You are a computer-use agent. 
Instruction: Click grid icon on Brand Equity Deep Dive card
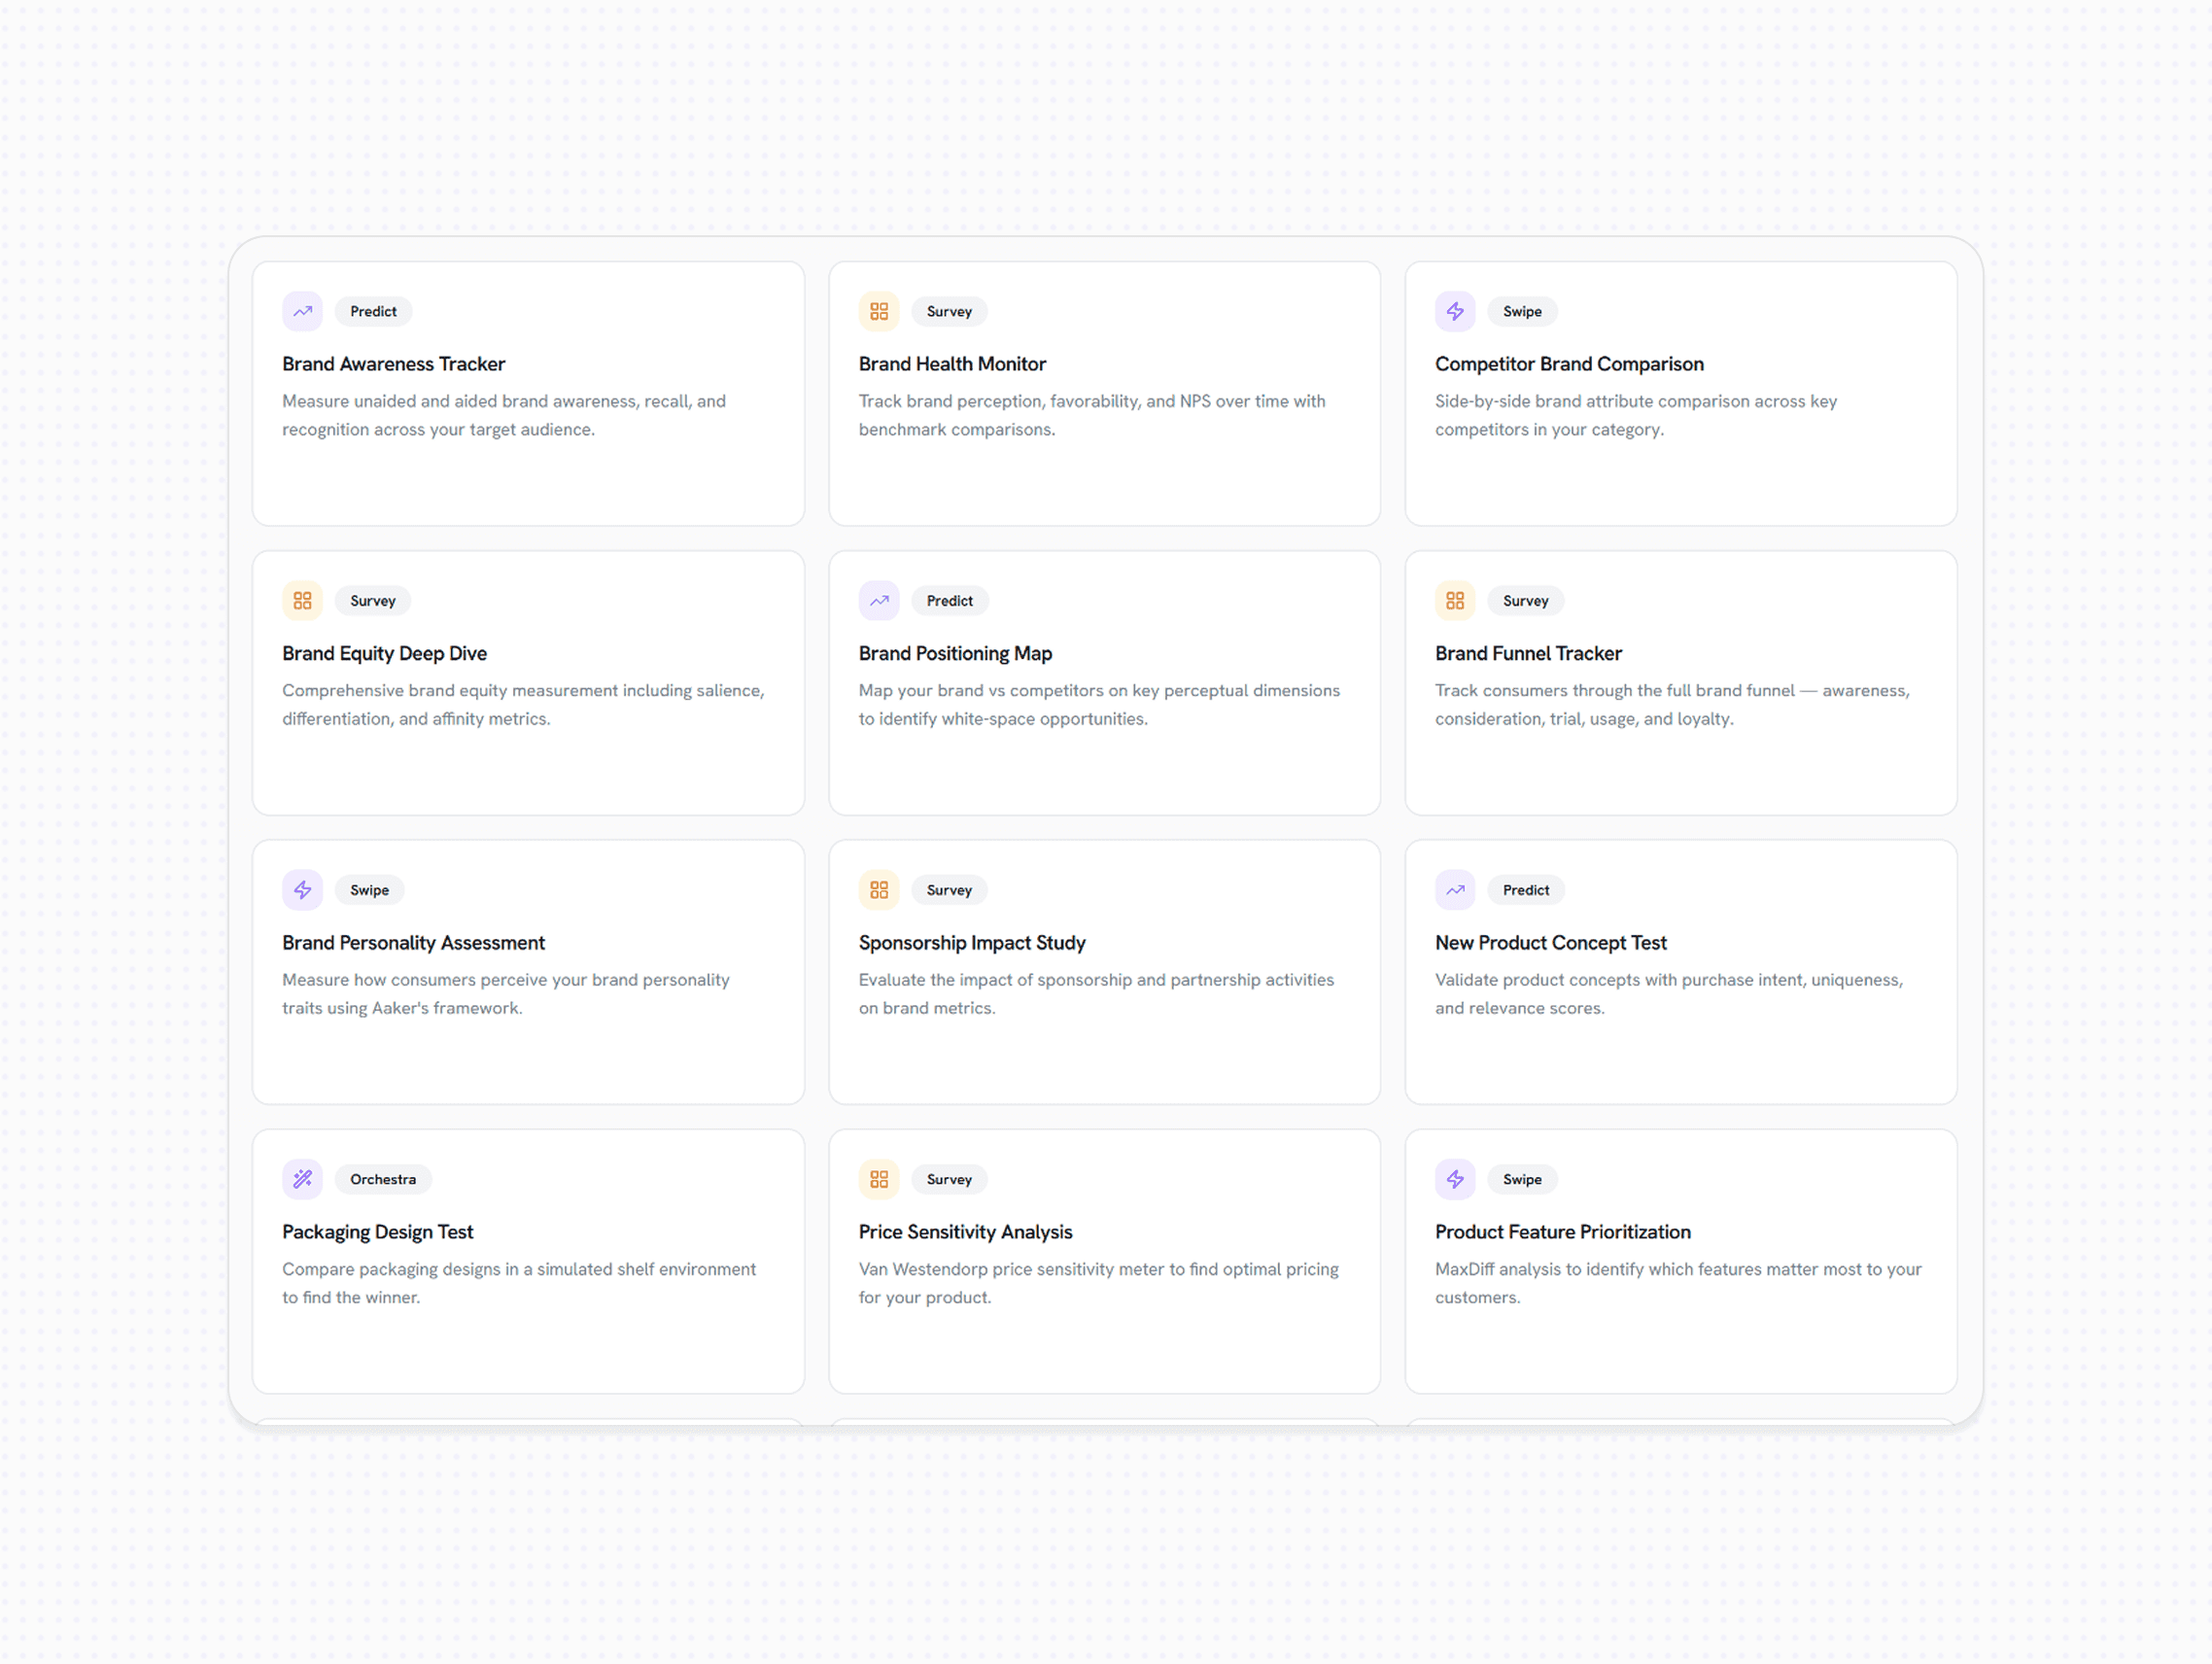(302, 601)
